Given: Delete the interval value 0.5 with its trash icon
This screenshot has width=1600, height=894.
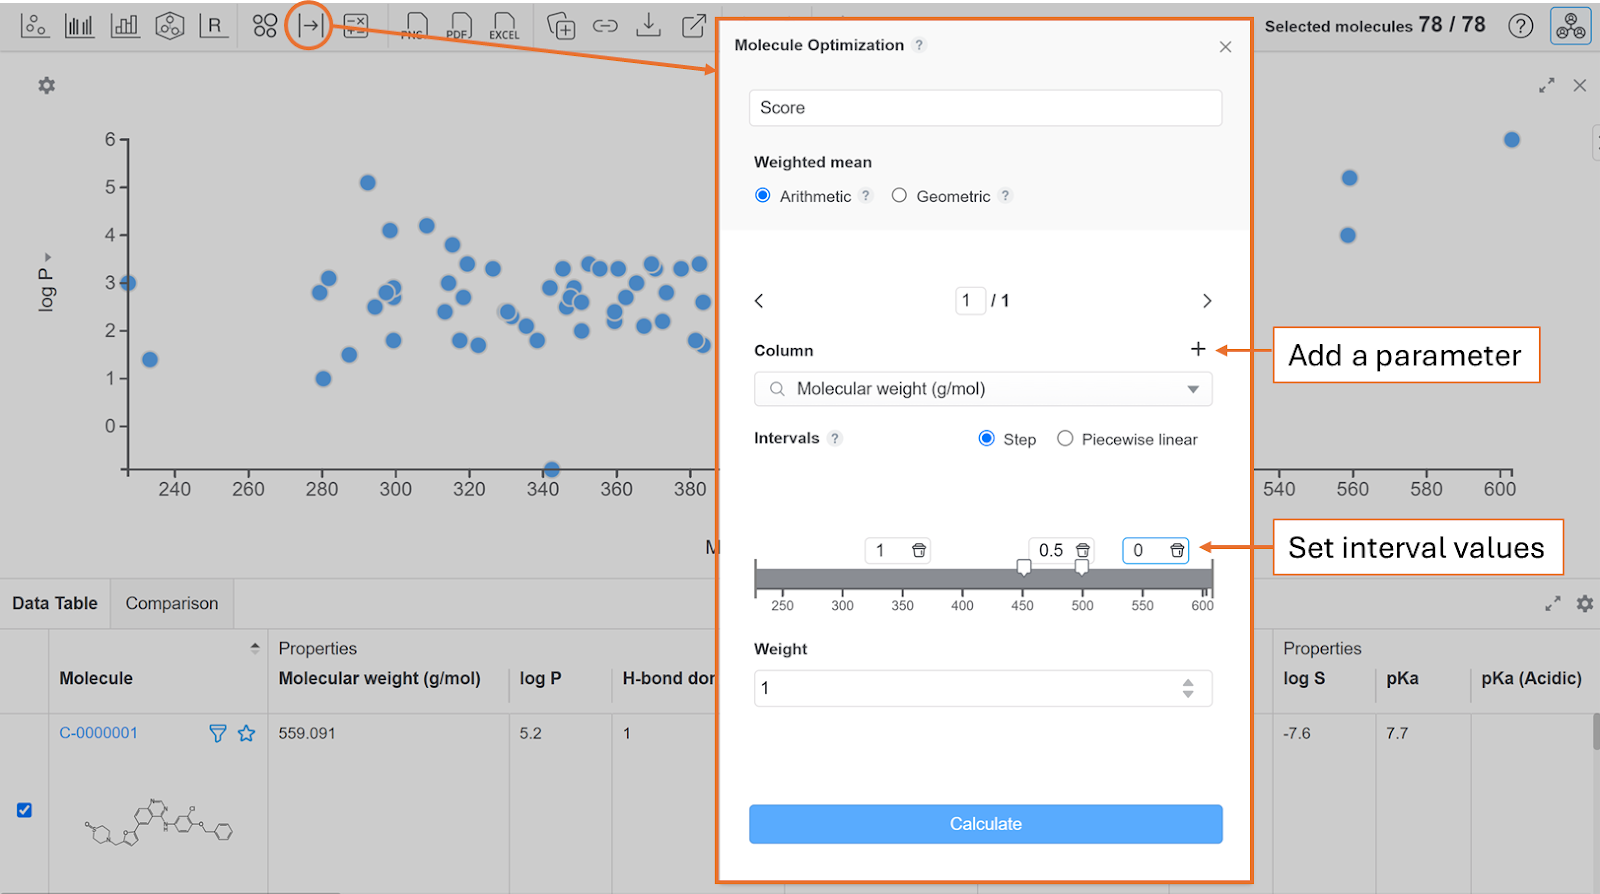Looking at the screenshot, I should click(1083, 551).
